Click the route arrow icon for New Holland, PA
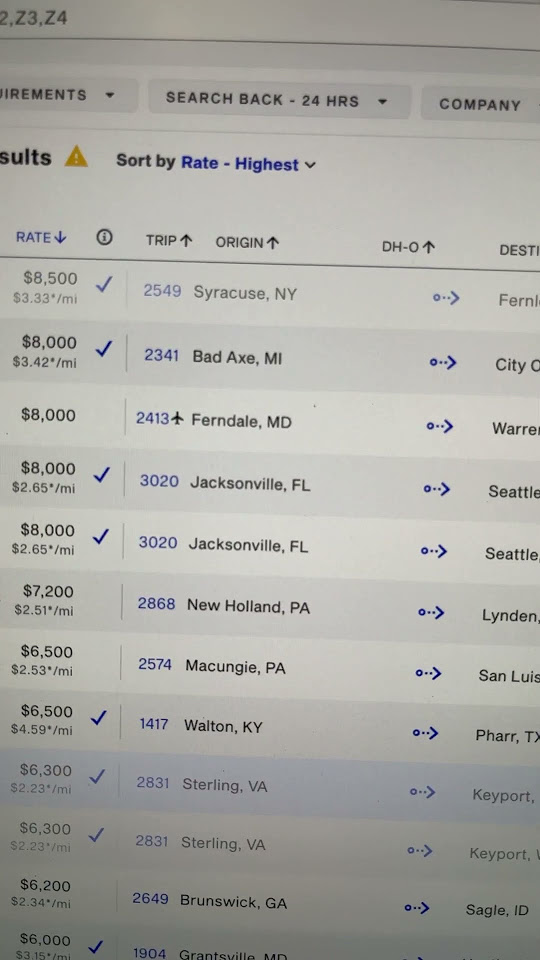 [431, 612]
